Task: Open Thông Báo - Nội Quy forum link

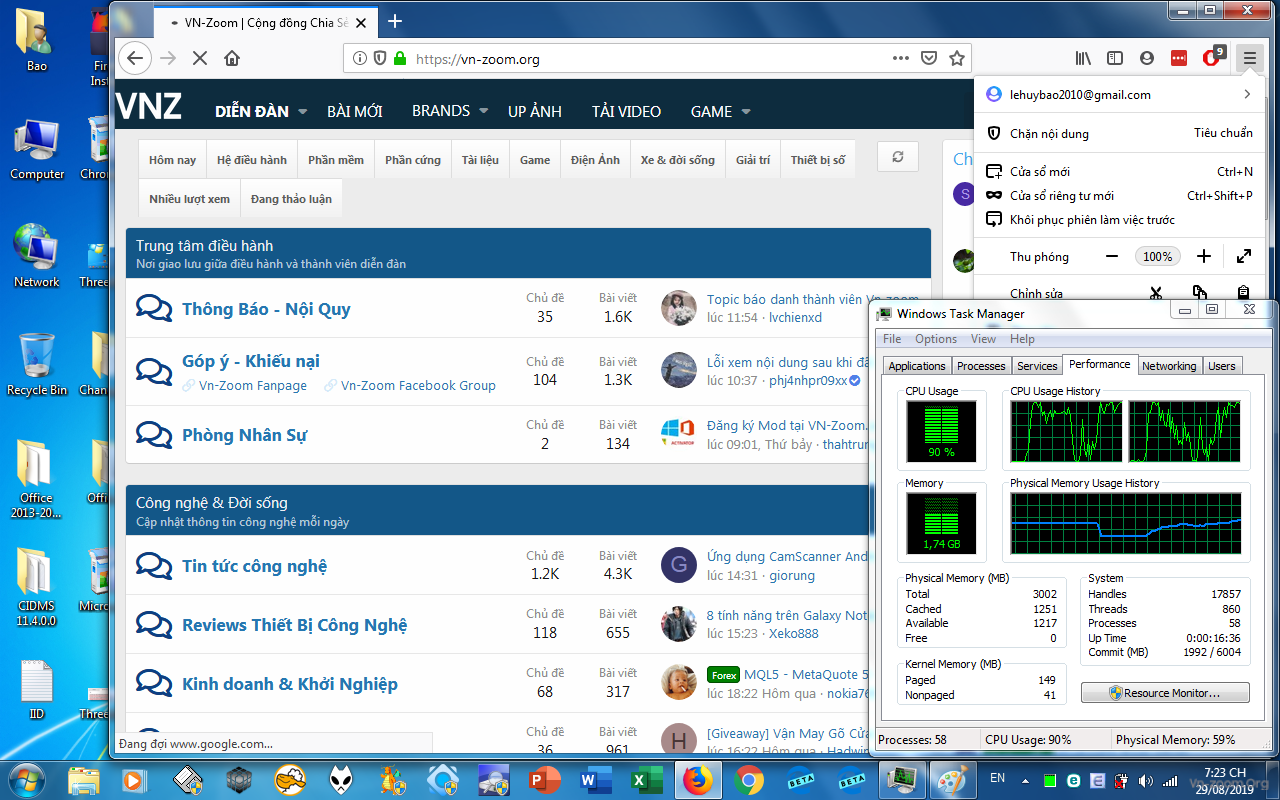Action: tap(266, 309)
